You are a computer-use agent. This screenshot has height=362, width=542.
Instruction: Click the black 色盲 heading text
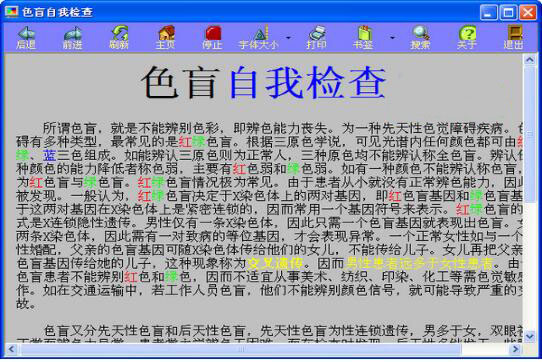click(x=180, y=82)
